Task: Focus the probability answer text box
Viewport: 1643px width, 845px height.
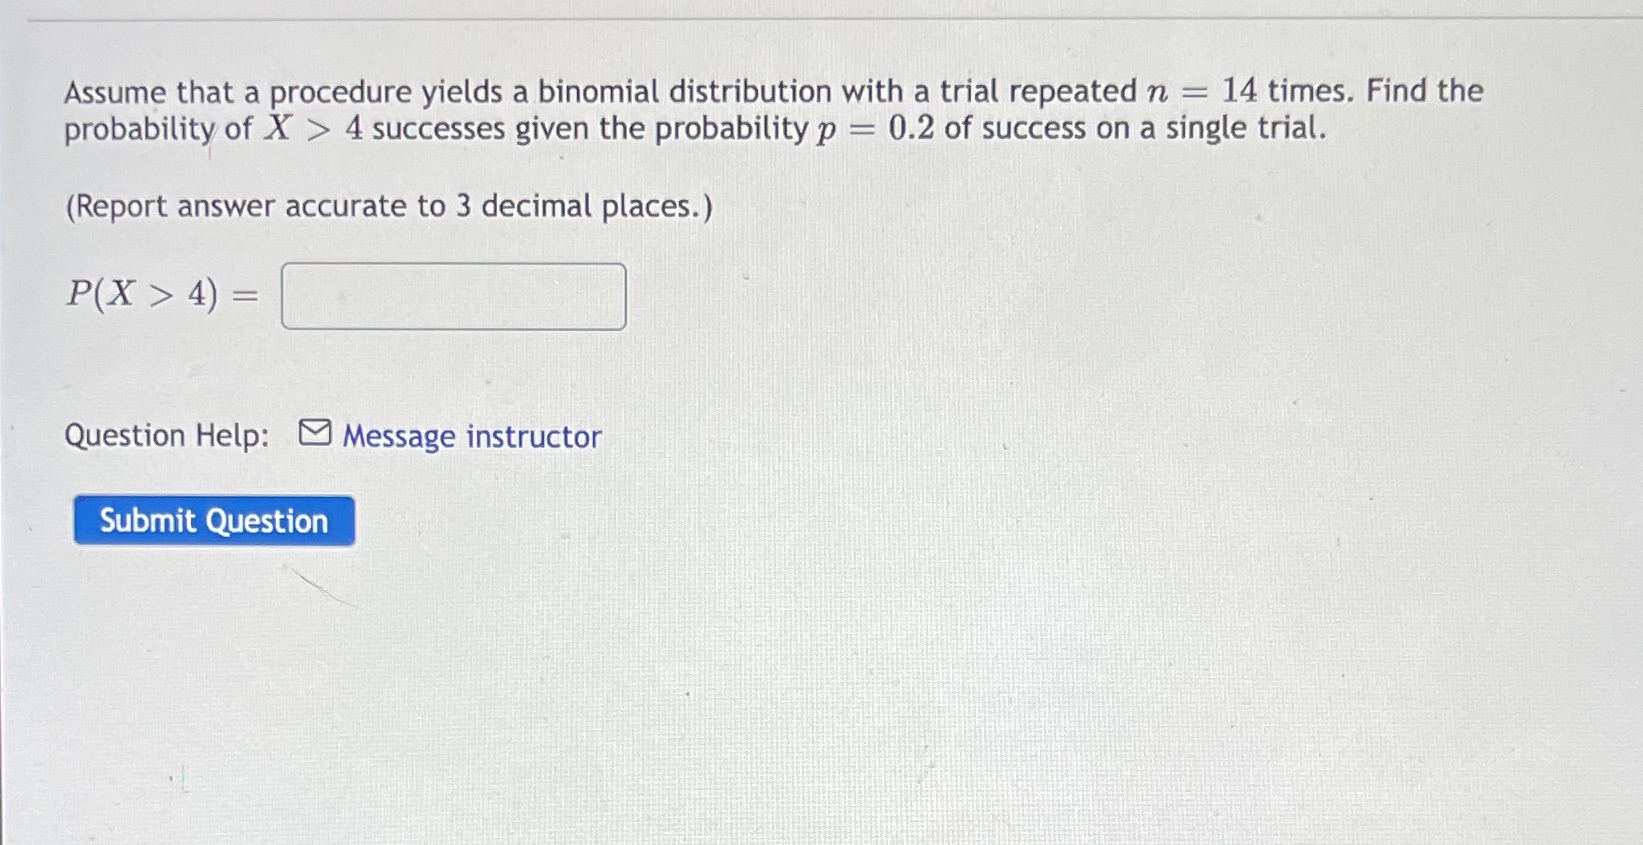Action: 453,296
